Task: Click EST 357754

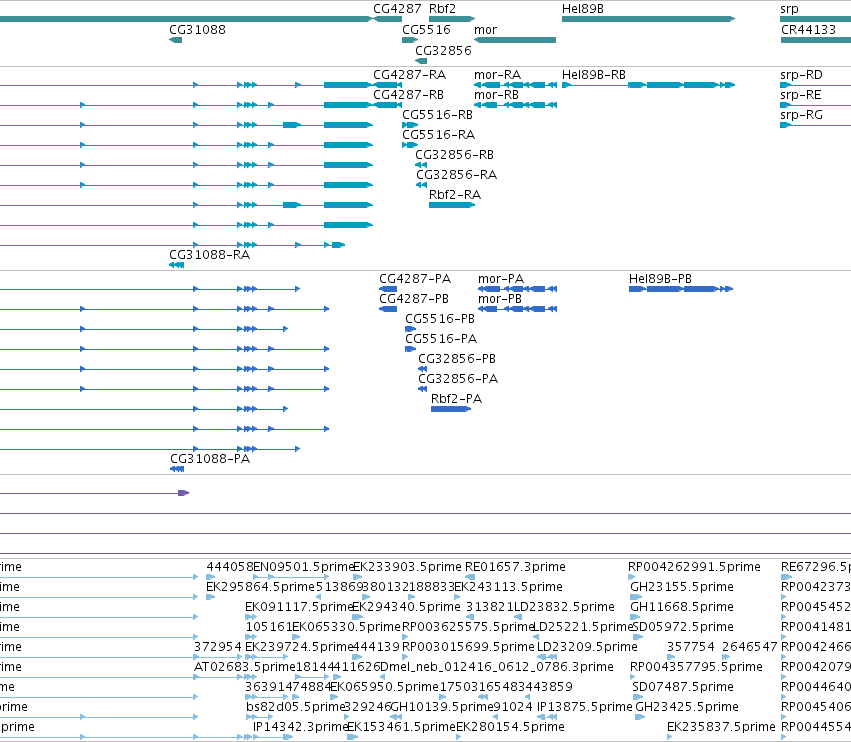Action: coord(690,646)
